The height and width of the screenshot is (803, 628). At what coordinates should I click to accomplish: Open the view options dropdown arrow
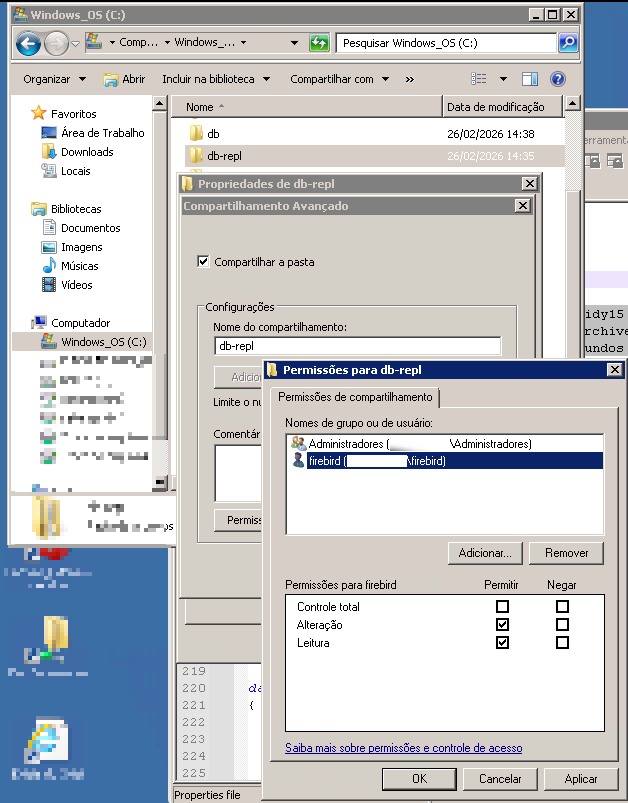pyautogui.click(x=503, y=79)
